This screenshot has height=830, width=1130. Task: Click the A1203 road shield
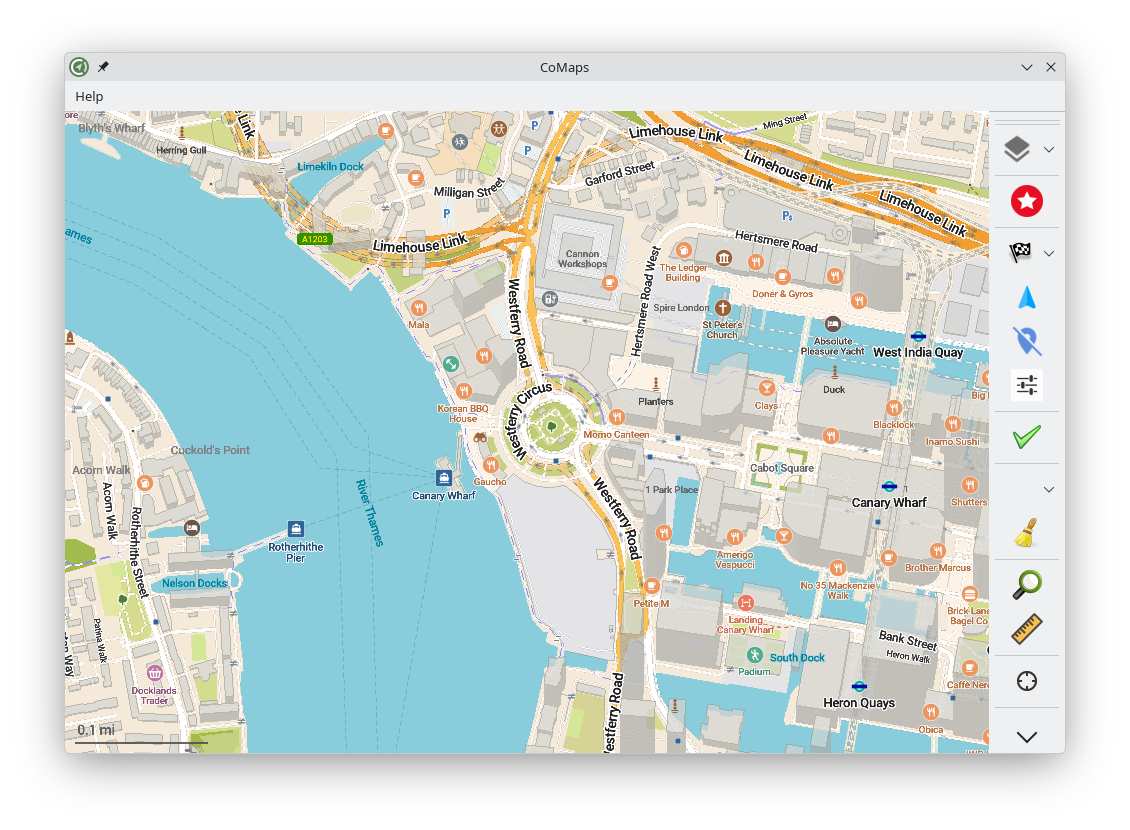(x=314, y=239)
